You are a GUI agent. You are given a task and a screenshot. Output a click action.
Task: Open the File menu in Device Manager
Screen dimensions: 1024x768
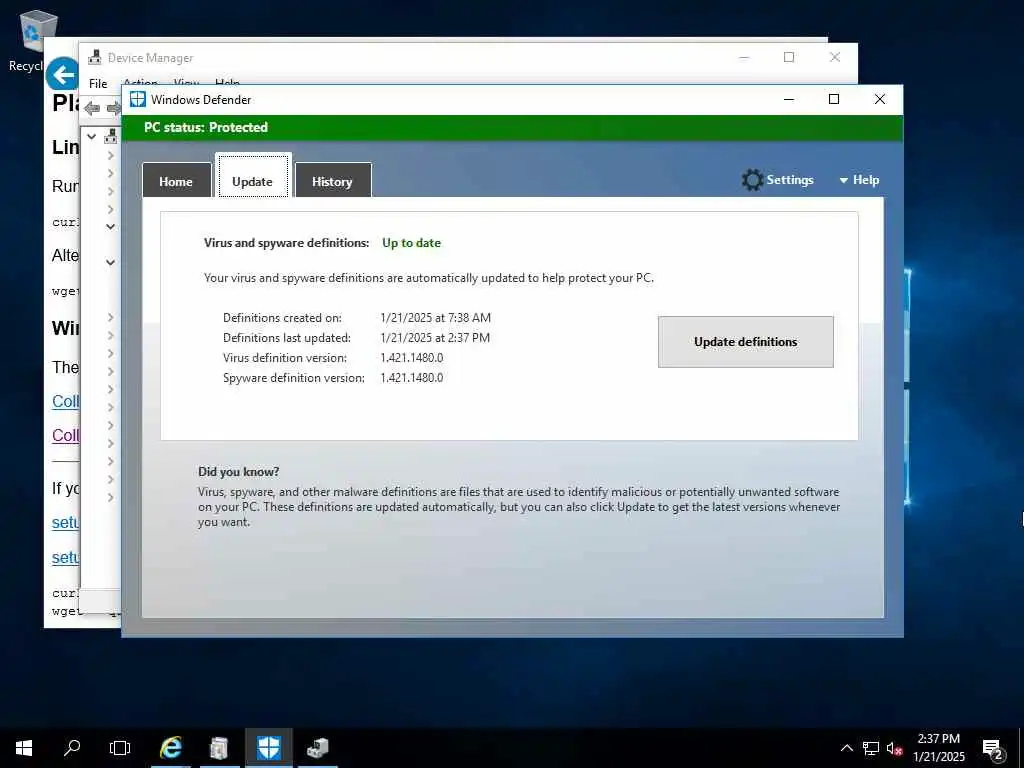pyautogui.click(x=98, y=84)
